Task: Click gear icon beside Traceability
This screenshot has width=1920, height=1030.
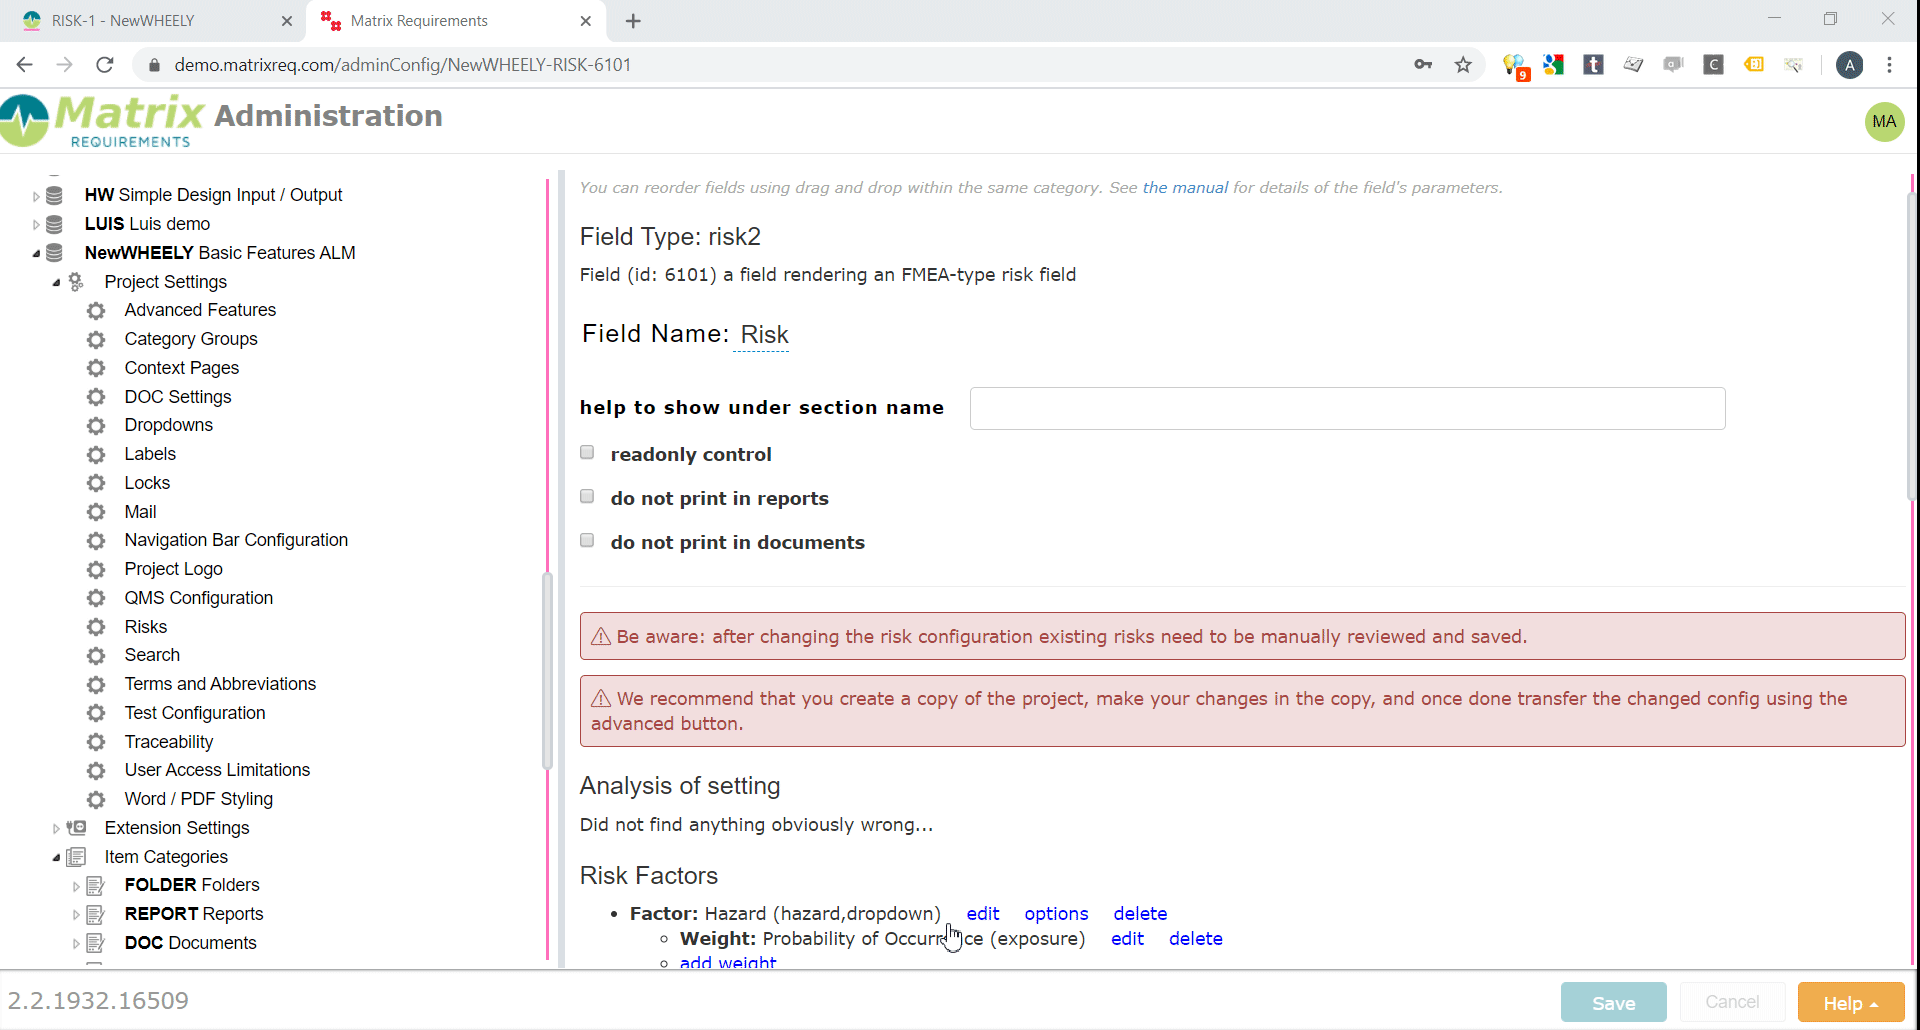Action: 96,742
